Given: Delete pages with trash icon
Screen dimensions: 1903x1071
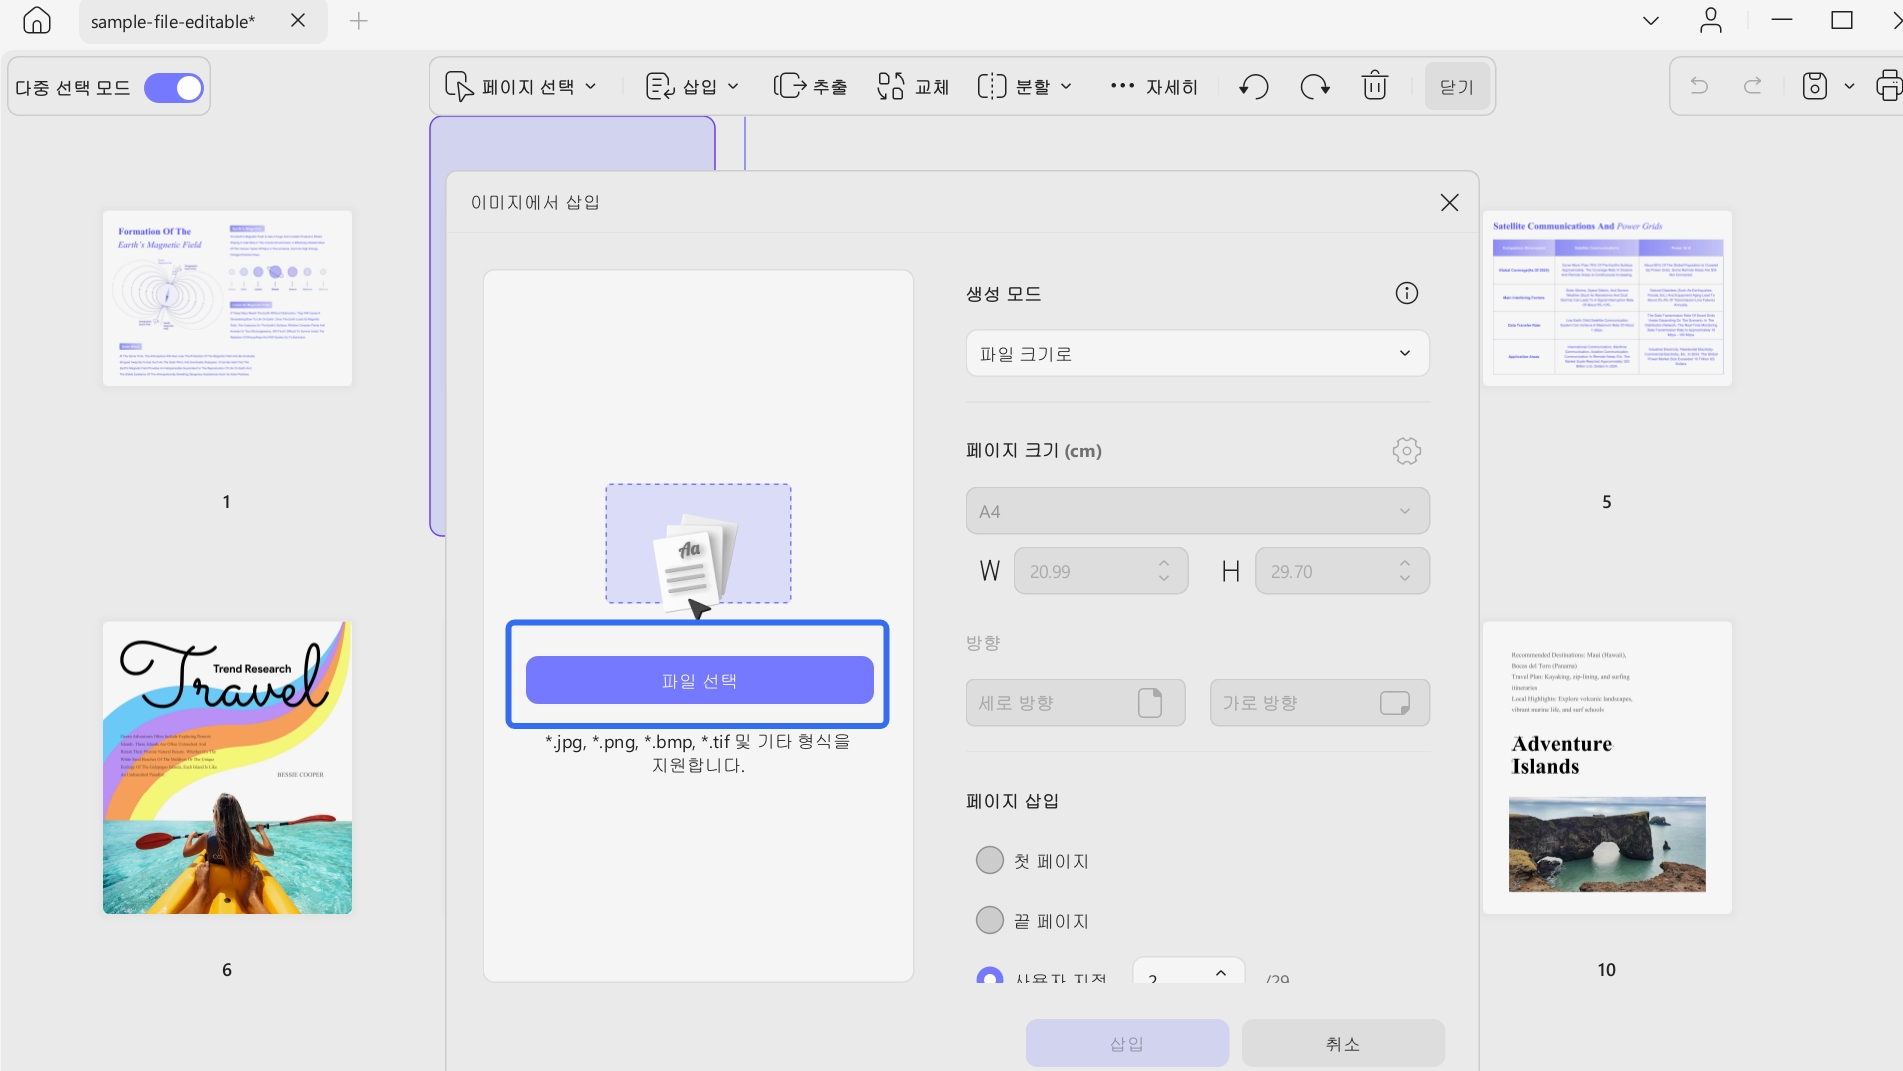Looking at the screenshot, I should (1375, 86).
